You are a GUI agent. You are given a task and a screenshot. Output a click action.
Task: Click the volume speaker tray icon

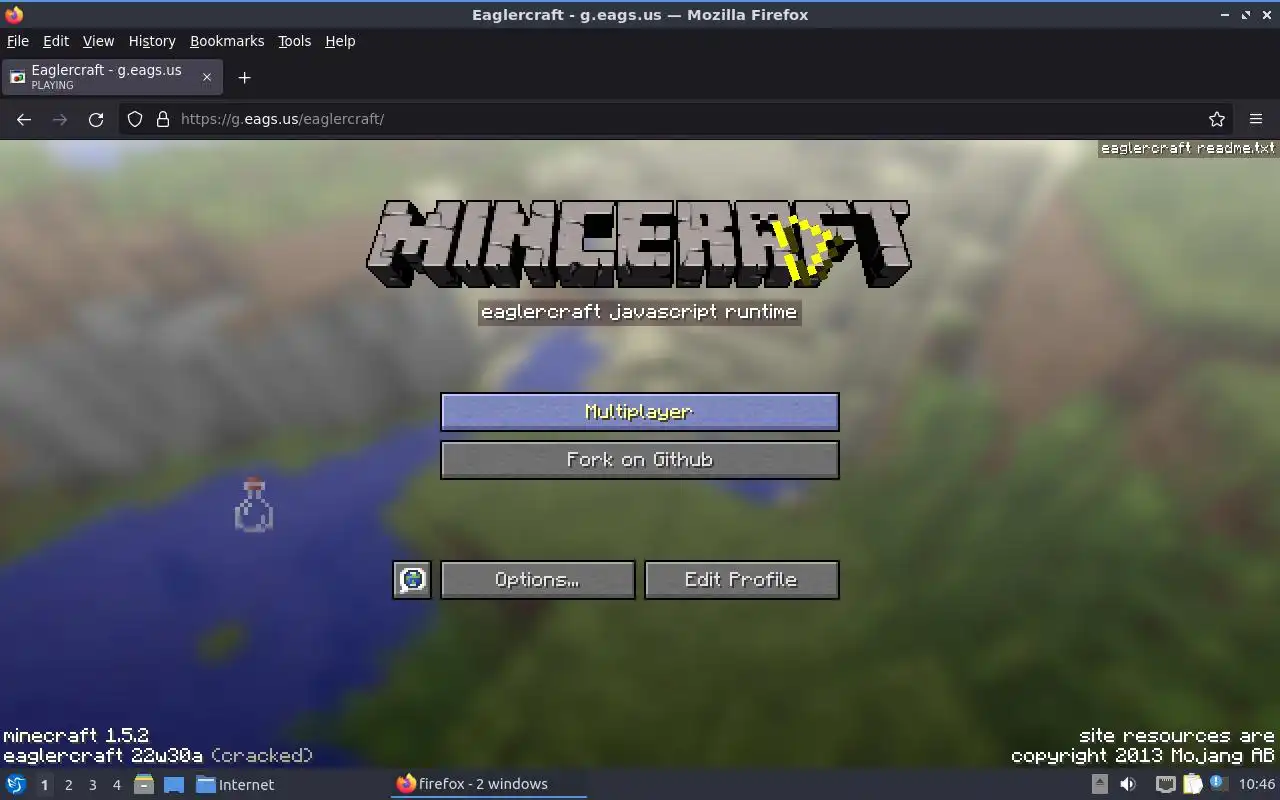pos(1128,785)
